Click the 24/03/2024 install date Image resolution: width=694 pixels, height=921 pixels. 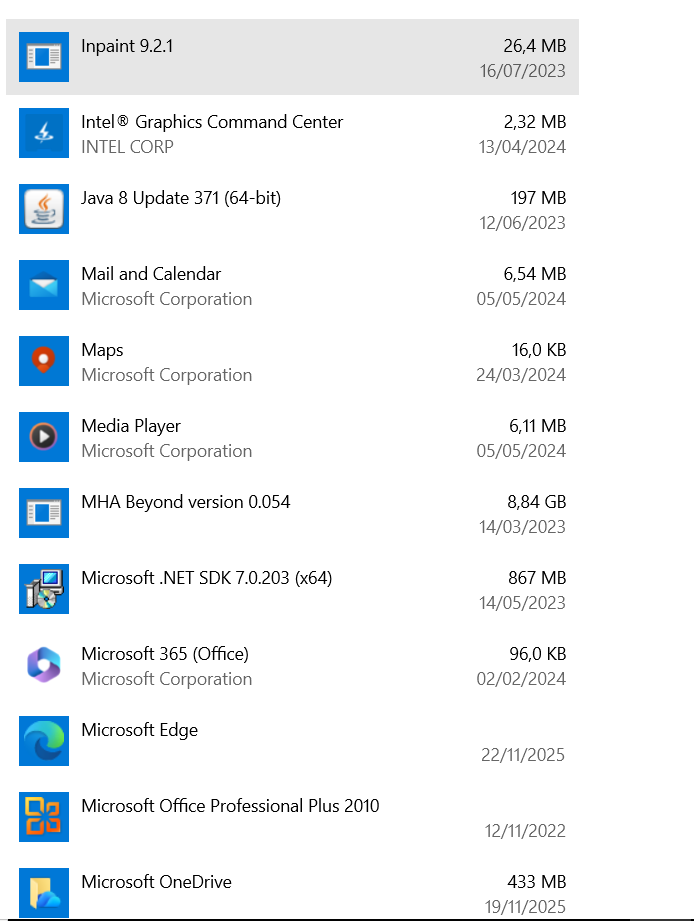click(521, 375)
